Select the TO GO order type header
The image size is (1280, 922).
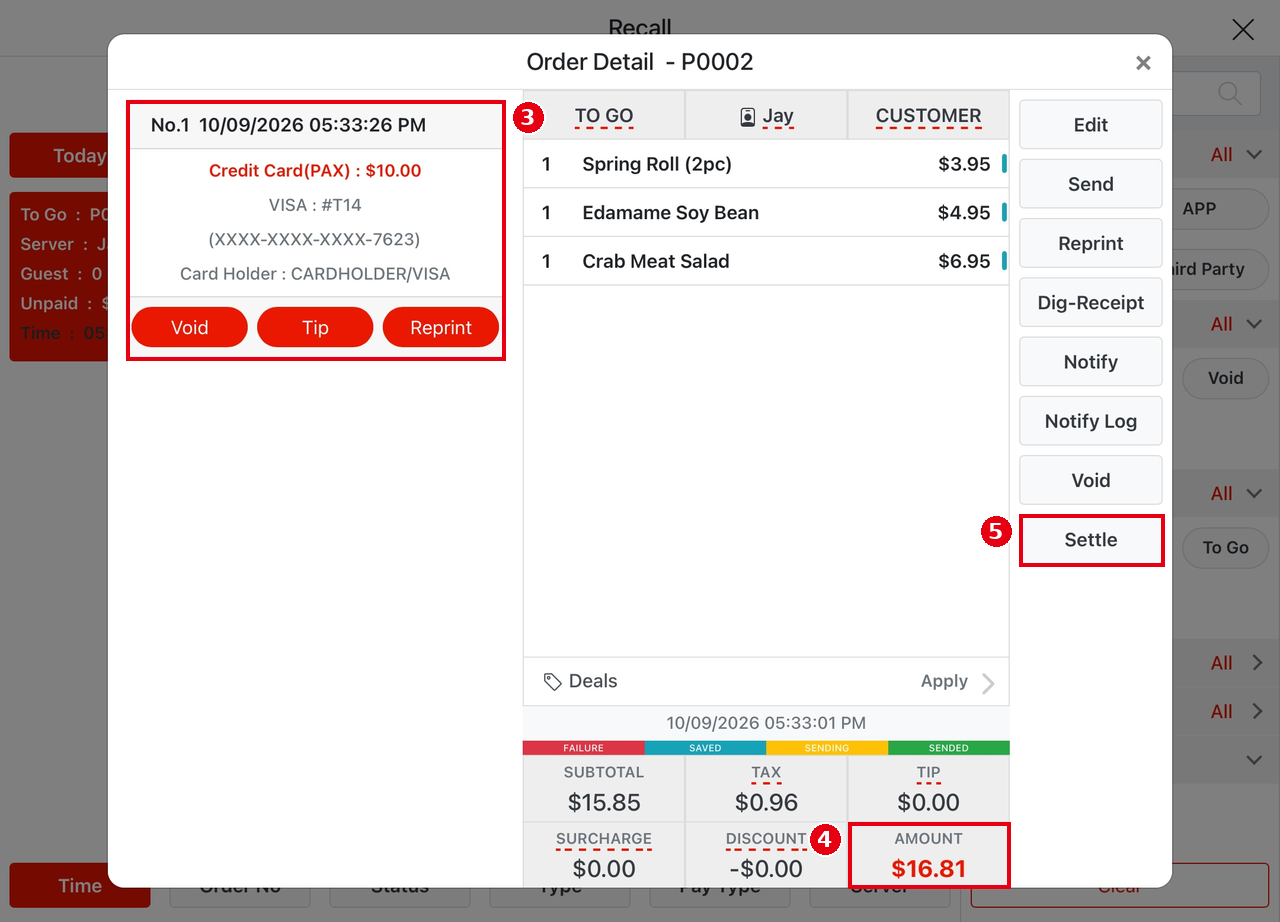pyautogui.click(x=604, y=115)
